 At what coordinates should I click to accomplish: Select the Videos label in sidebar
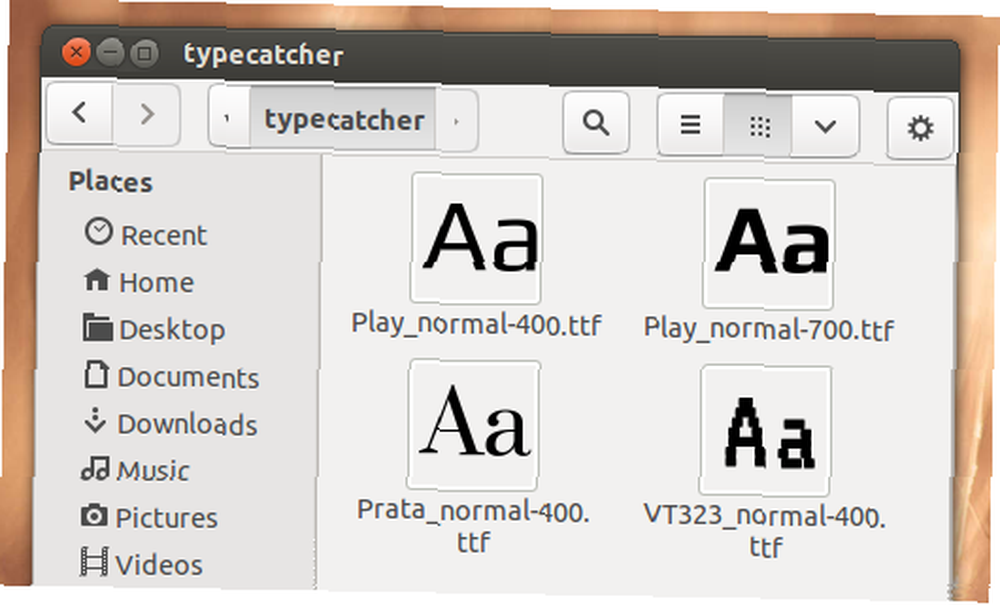159,565
